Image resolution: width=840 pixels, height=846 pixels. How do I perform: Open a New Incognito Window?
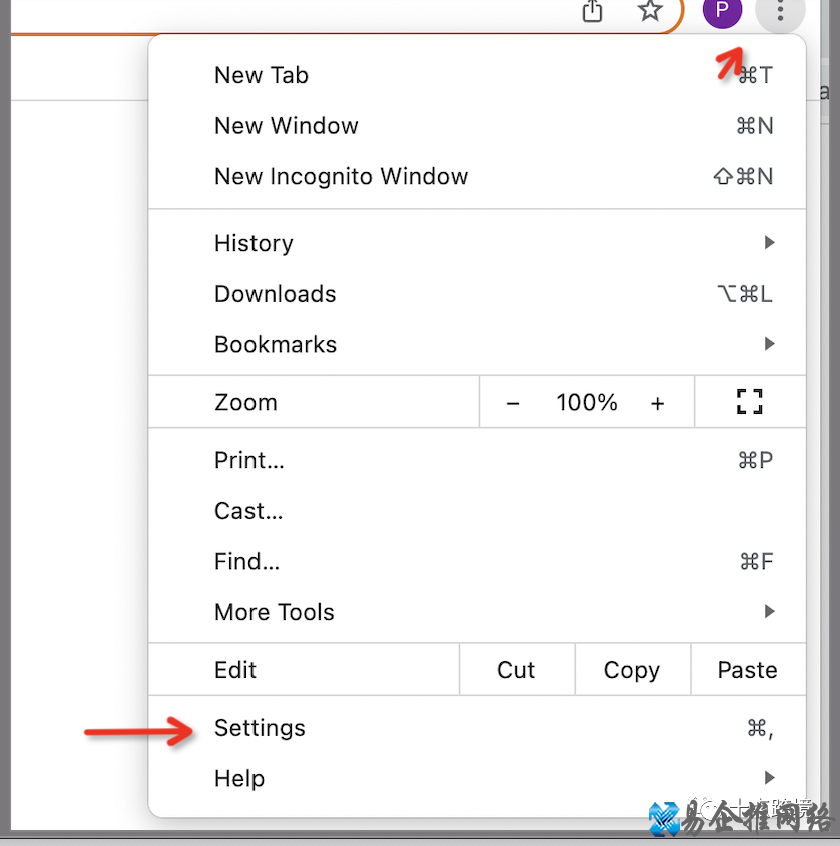pyautogui.click(x=341, y=177)
